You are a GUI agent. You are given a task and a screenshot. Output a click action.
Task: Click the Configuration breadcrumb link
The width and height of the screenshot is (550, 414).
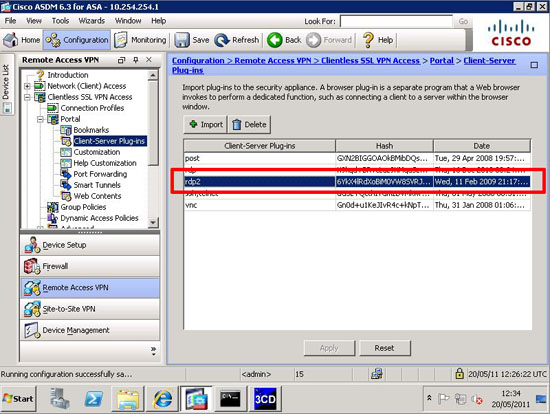pos(198,61)
